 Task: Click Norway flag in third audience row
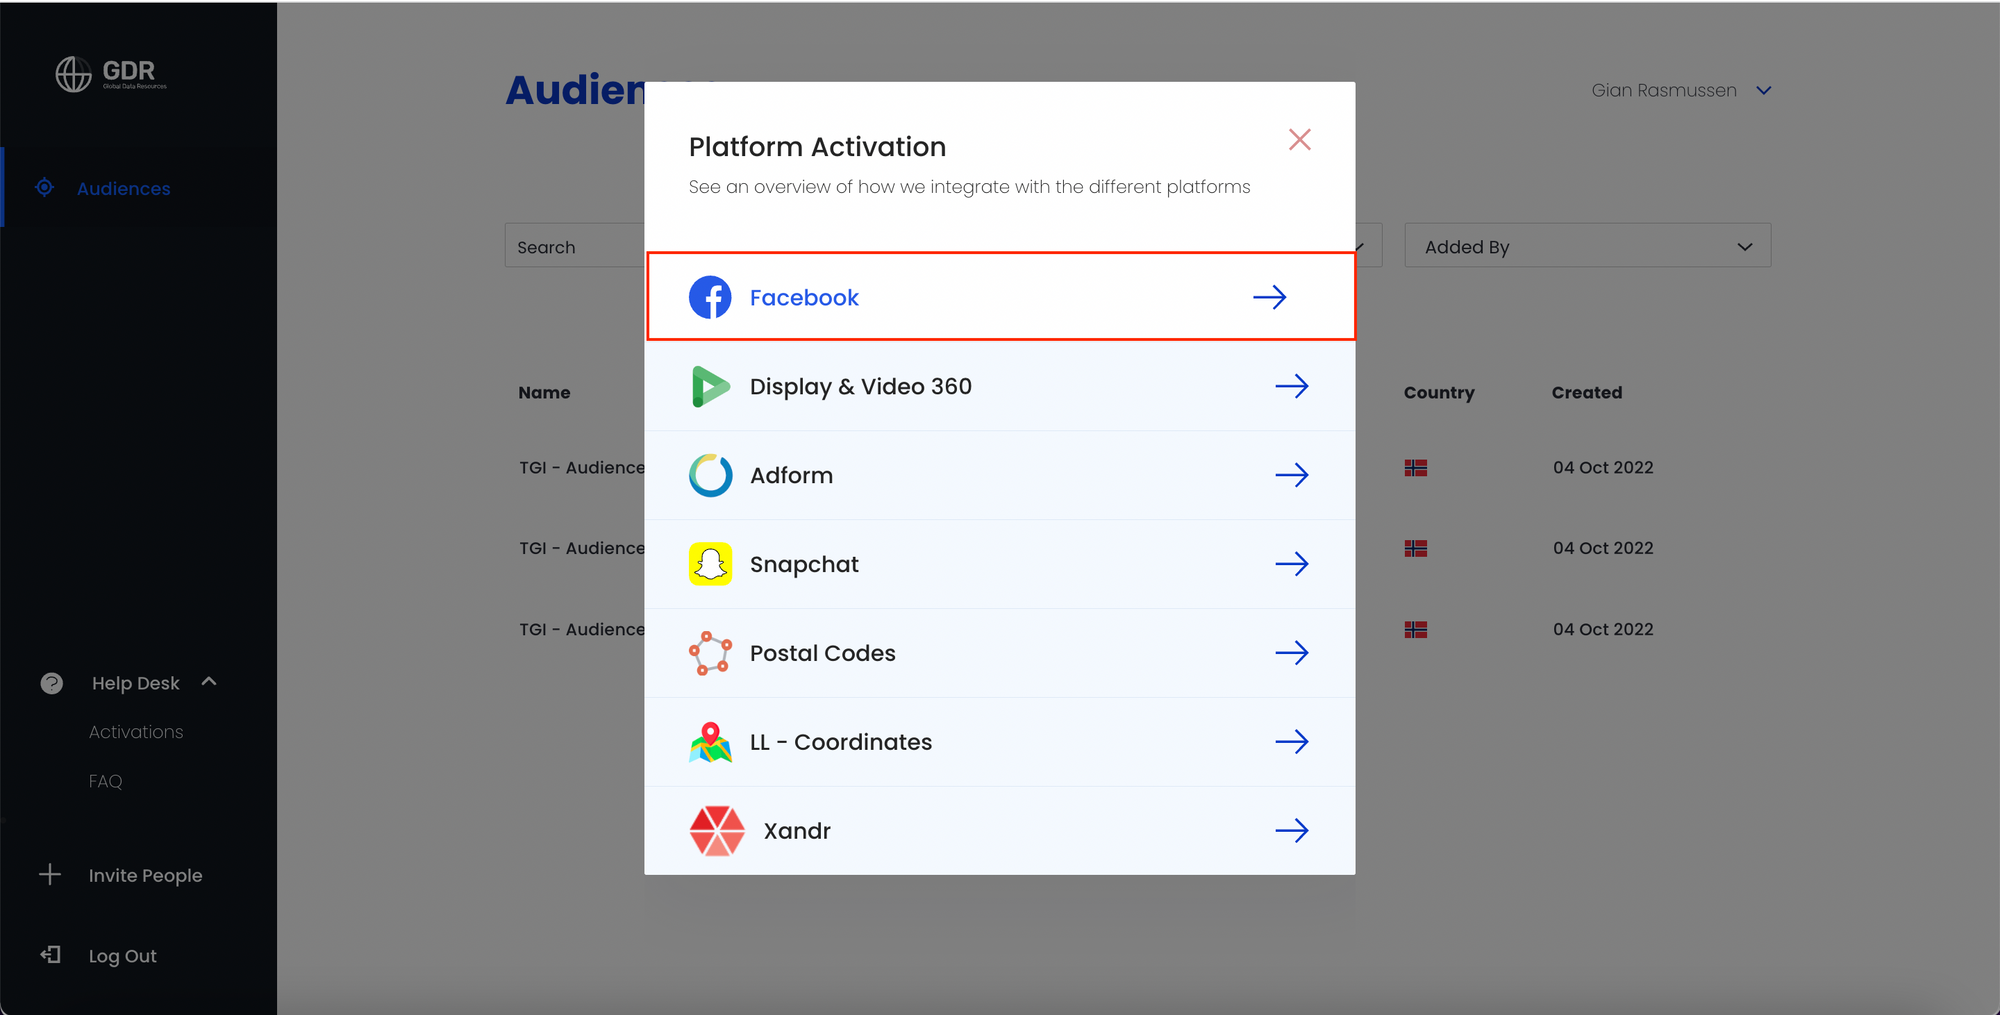click(1415, 630)
